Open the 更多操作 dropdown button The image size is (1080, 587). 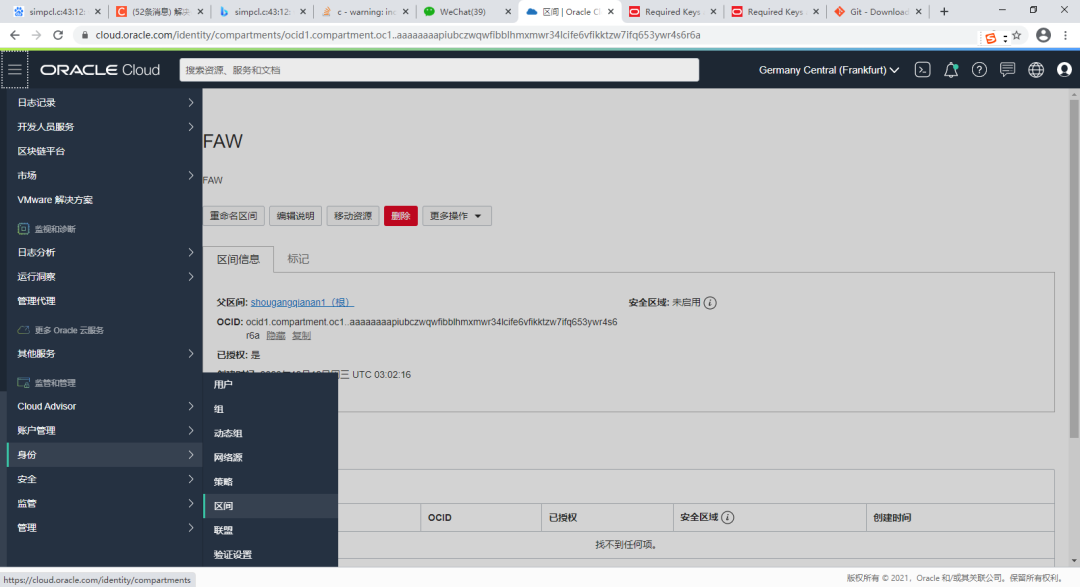[457, 216]
